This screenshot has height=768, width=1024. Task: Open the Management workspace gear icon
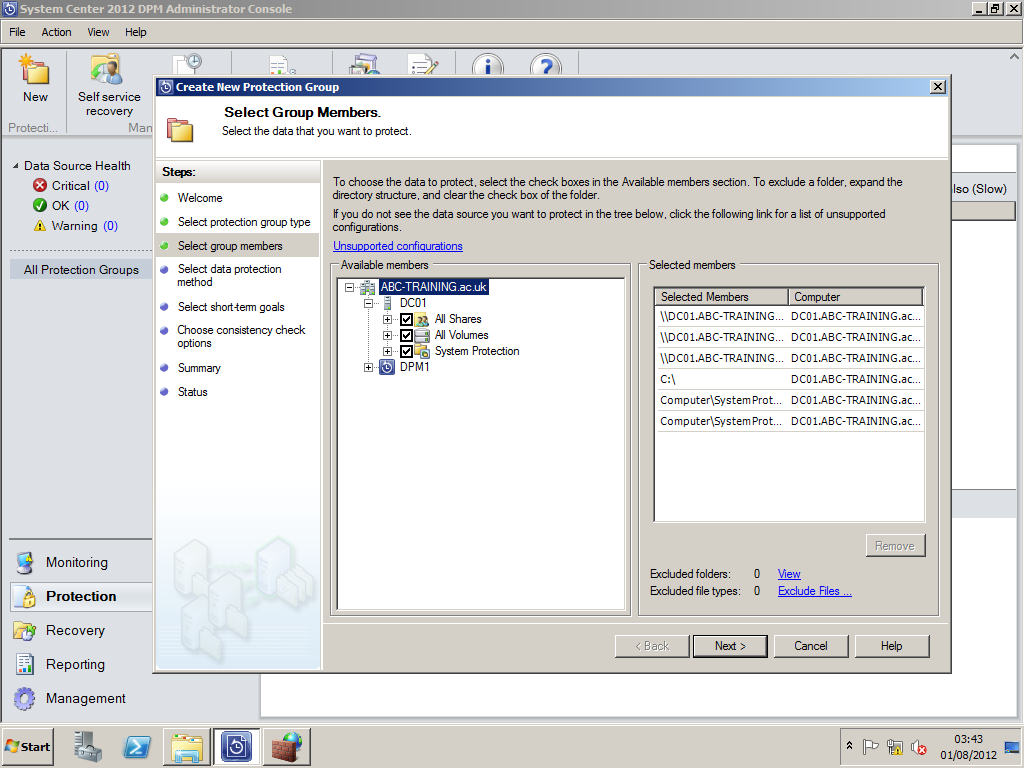coord(25,698)
